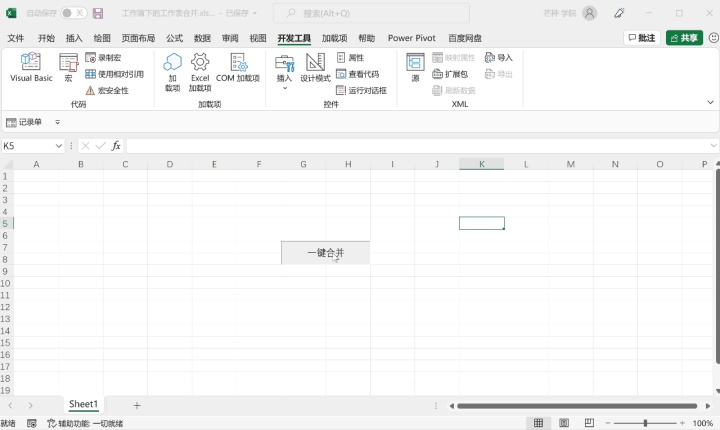Click Run Dialog (运行对话框)
Viewport: 720px width, 430px height.
(361, 91)
